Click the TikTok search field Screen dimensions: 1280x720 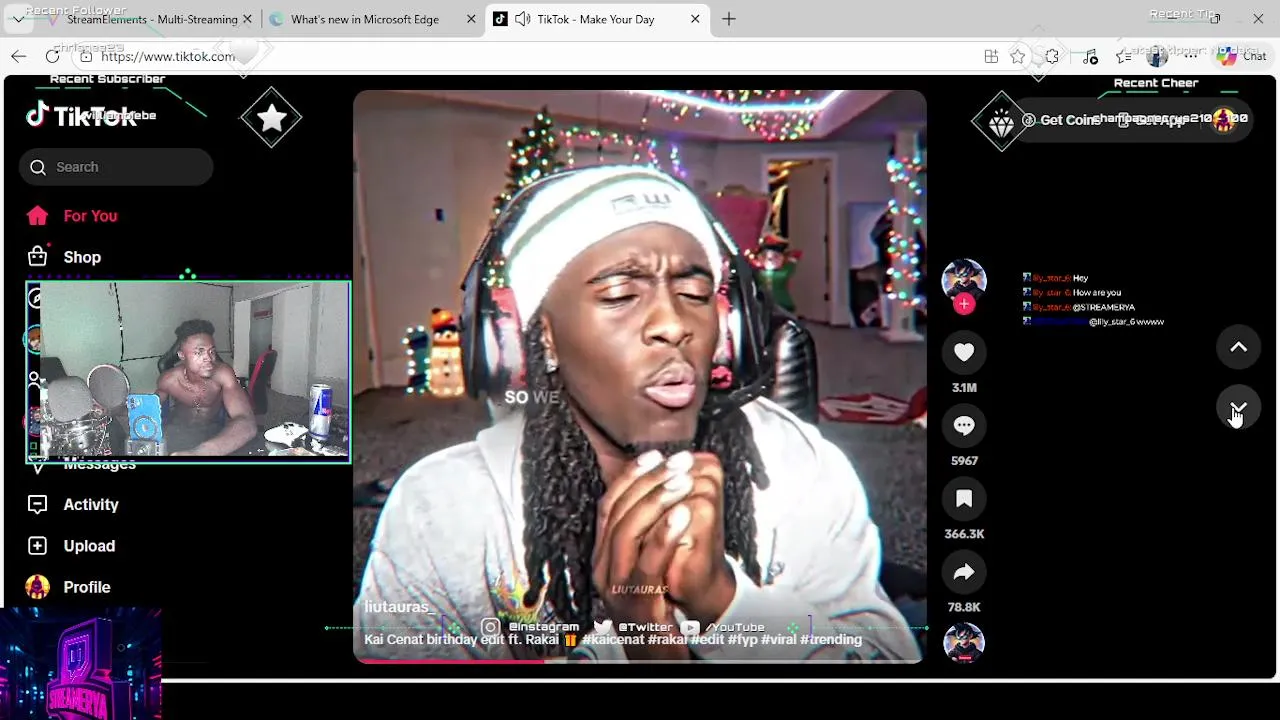point(116,167)
